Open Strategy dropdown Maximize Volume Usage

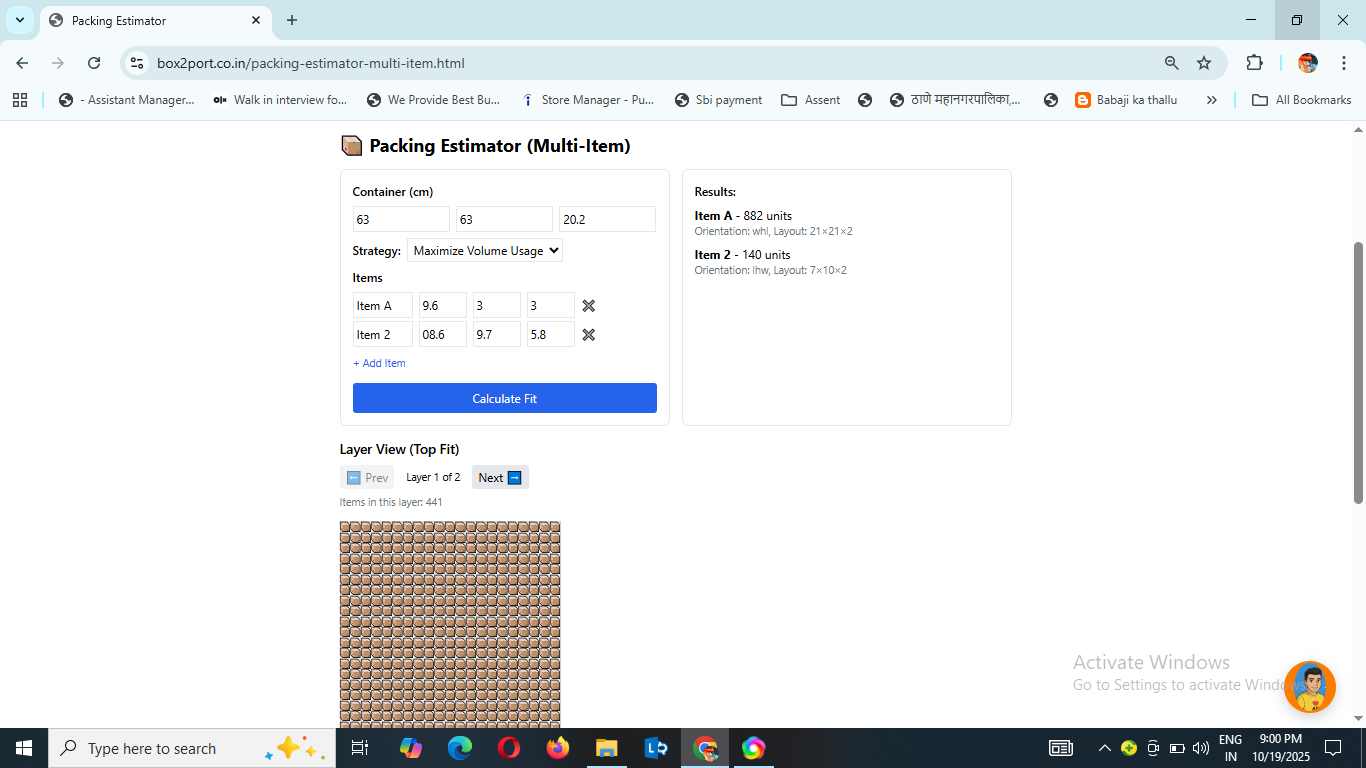click(485, 251)
